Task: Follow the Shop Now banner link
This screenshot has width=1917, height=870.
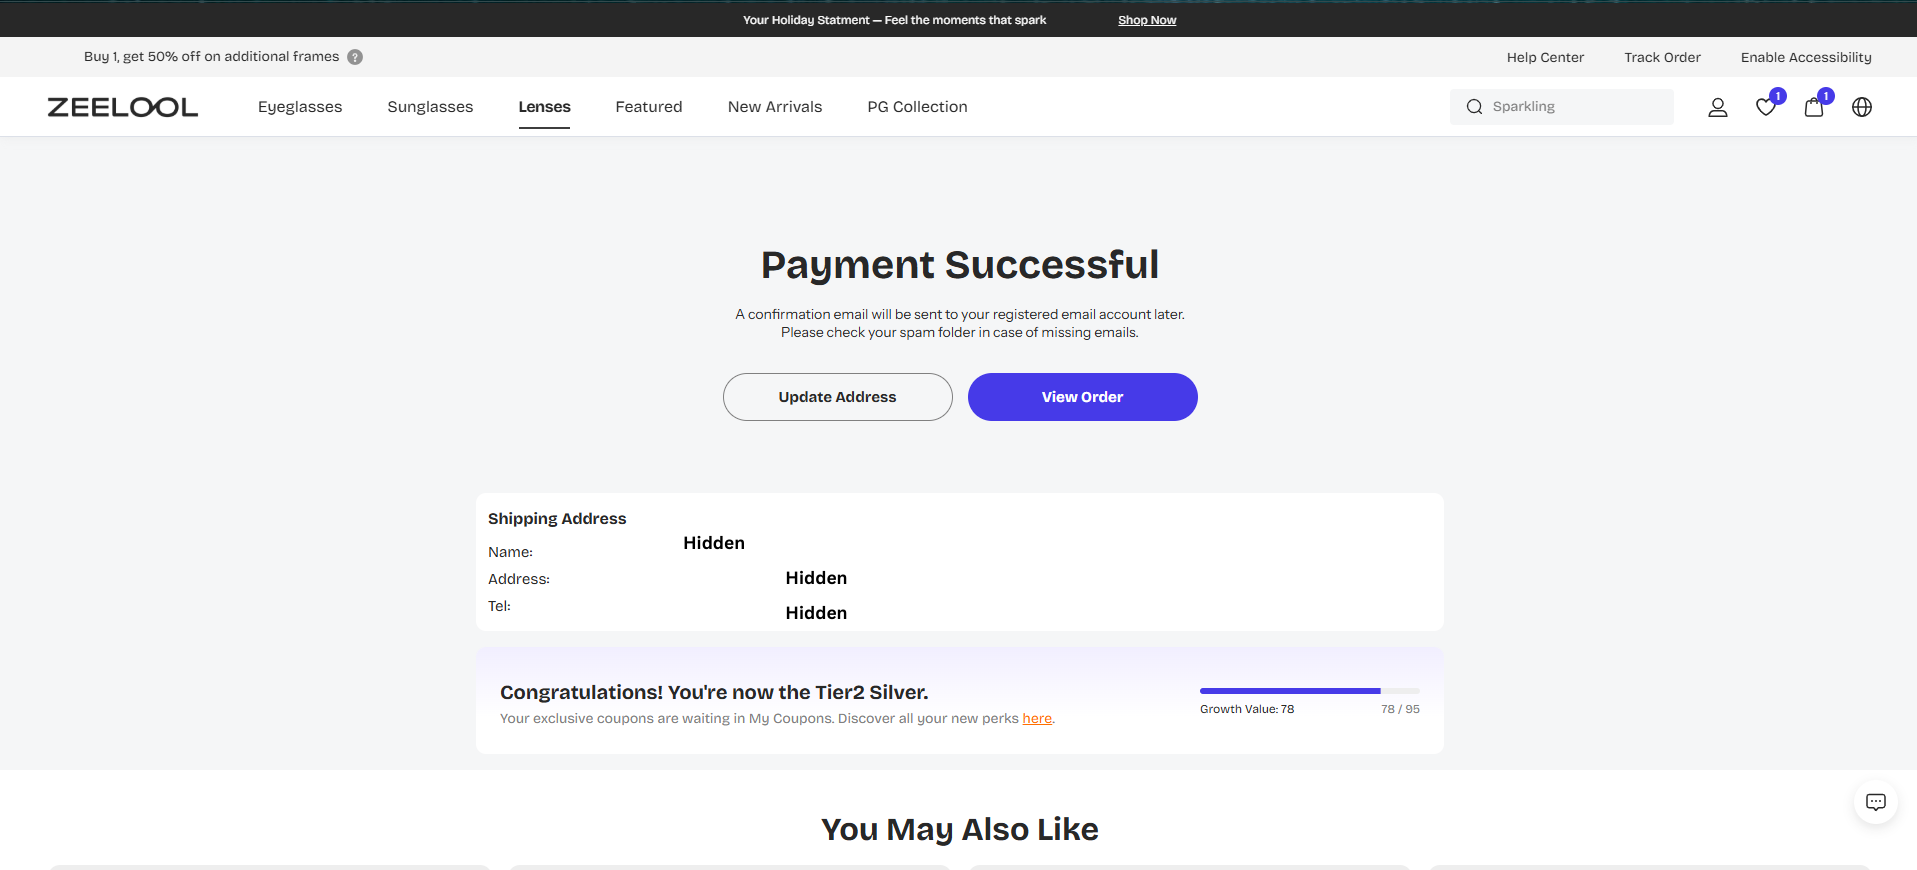Action: click(1147, 20)
